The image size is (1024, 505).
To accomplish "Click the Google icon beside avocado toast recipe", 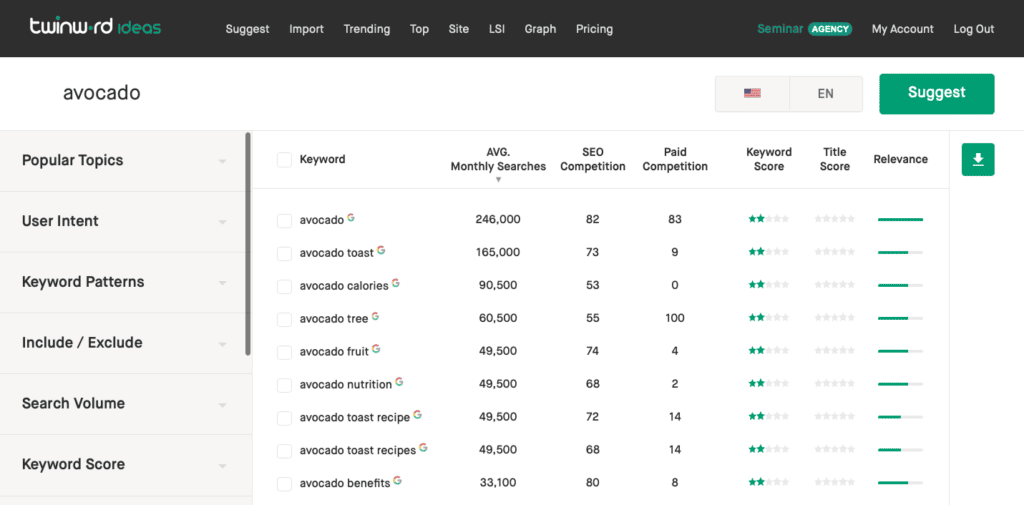I will click(x=417, y=414).
